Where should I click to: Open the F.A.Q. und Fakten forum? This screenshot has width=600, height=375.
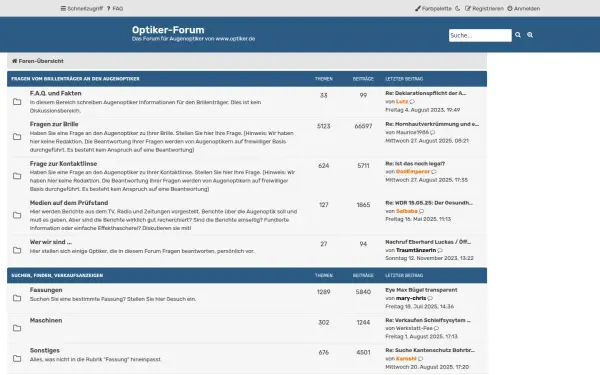(x=55, y=93)
